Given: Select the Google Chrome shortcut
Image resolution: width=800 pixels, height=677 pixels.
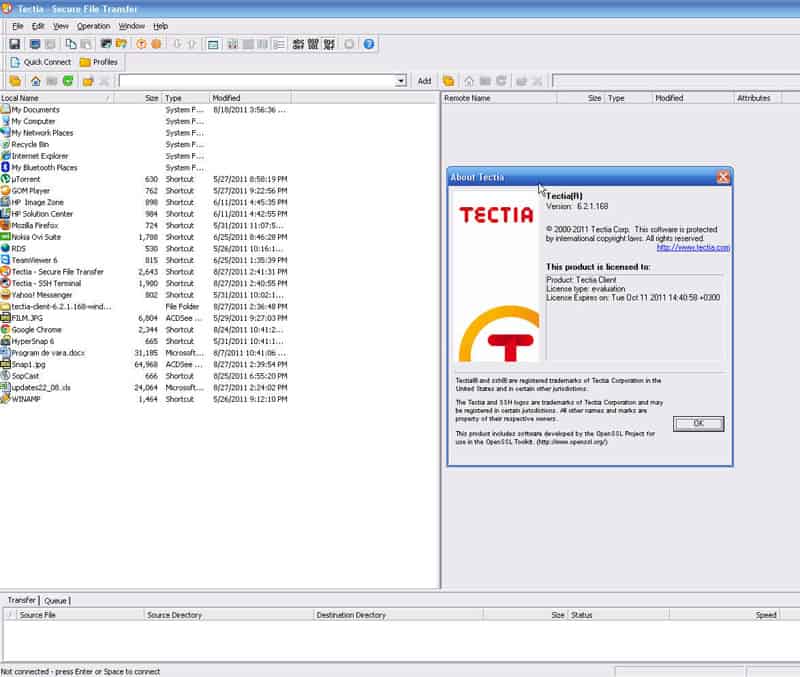Looking at the screenshot, I should [x=36, y=330].
